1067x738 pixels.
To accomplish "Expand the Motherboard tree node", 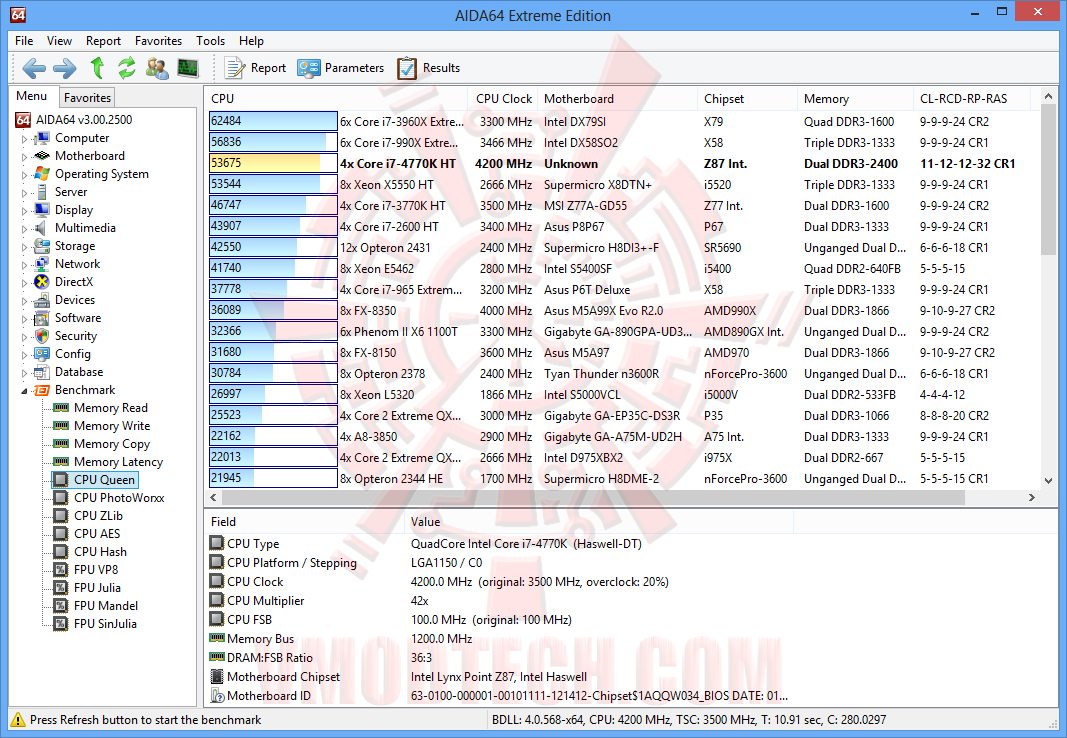I will tap(24, 156).
